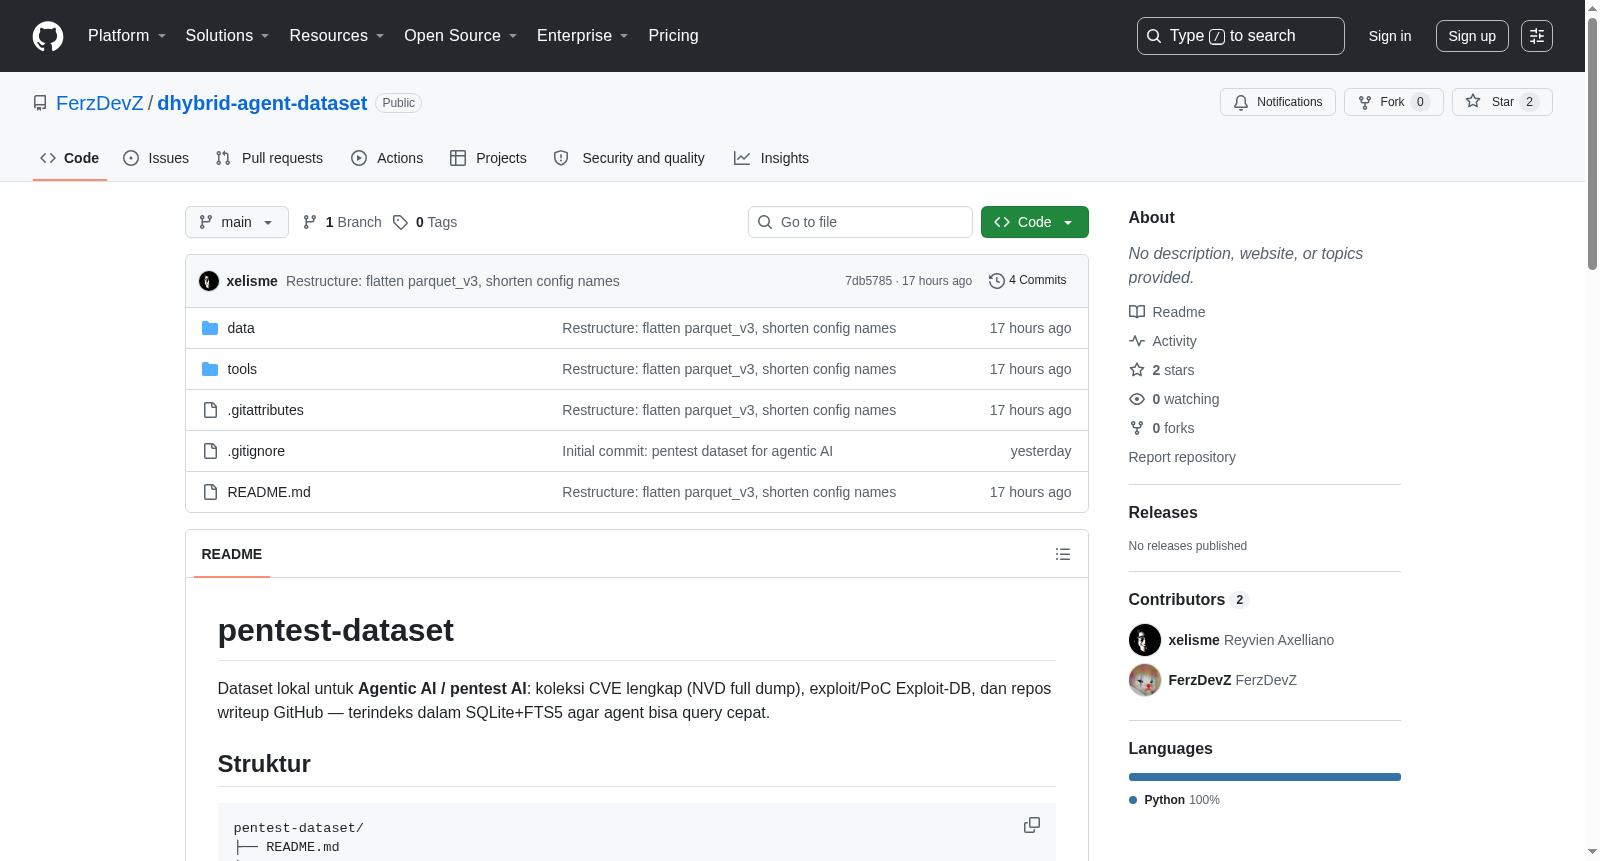Expand the Resources menu
This screenshot has height=861, width=1600.
coord(337,36)
